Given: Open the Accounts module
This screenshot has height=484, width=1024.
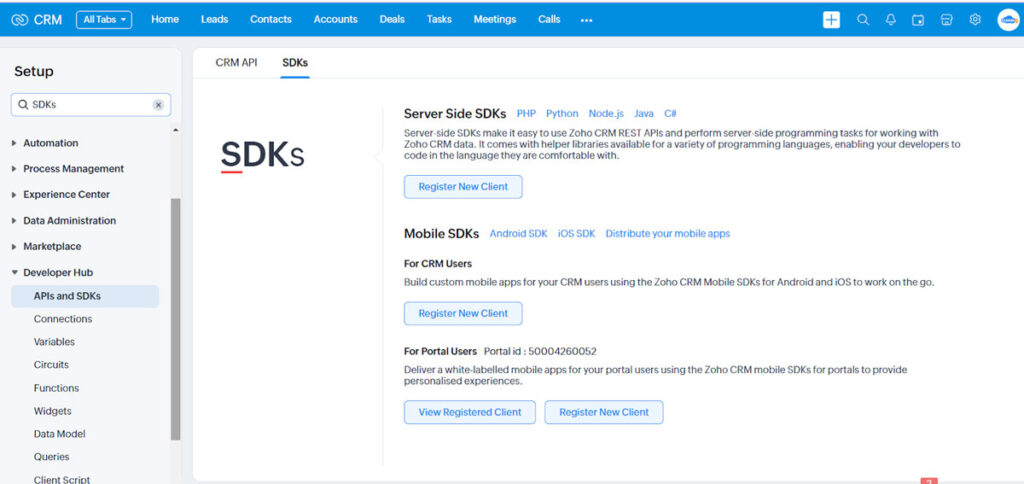Looking at the screenshot, I should click(336, 20).
